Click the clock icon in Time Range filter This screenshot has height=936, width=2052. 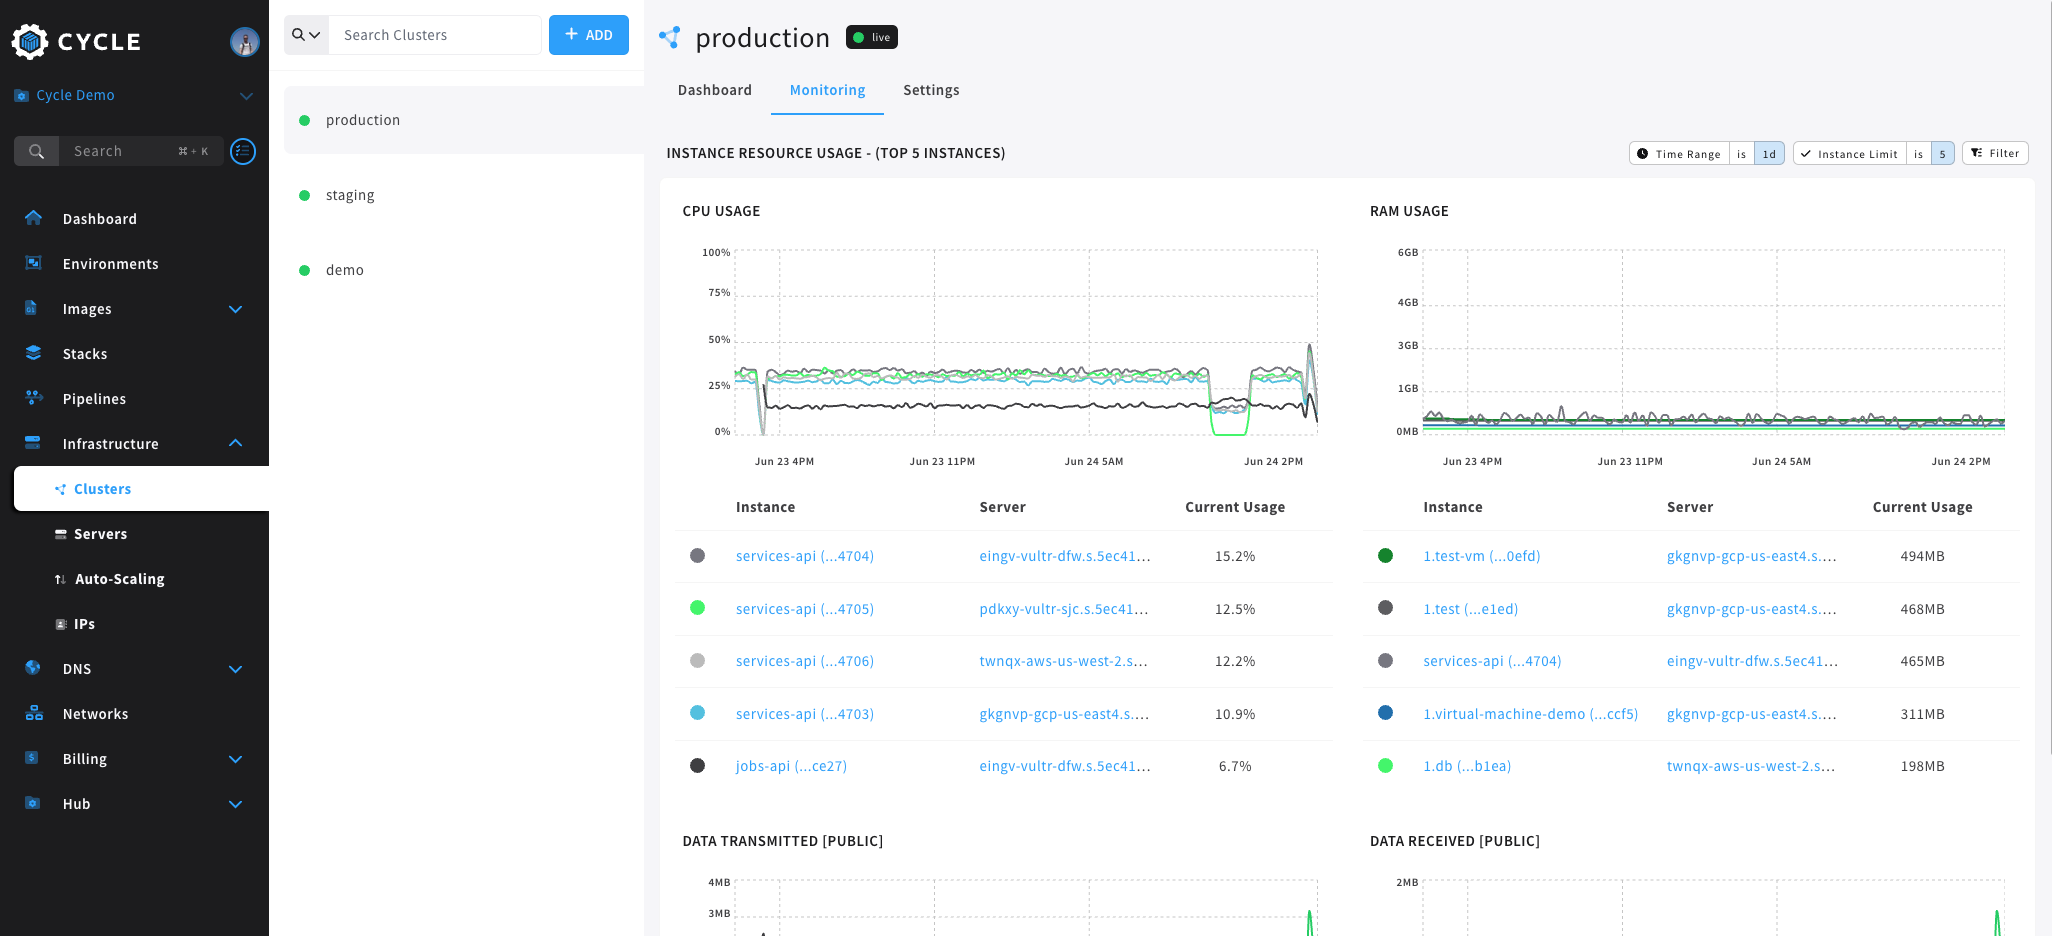click(1642, 154)
